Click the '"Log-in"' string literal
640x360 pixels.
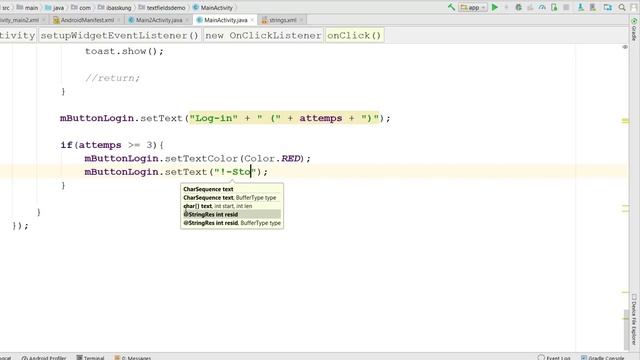[213, 118]
